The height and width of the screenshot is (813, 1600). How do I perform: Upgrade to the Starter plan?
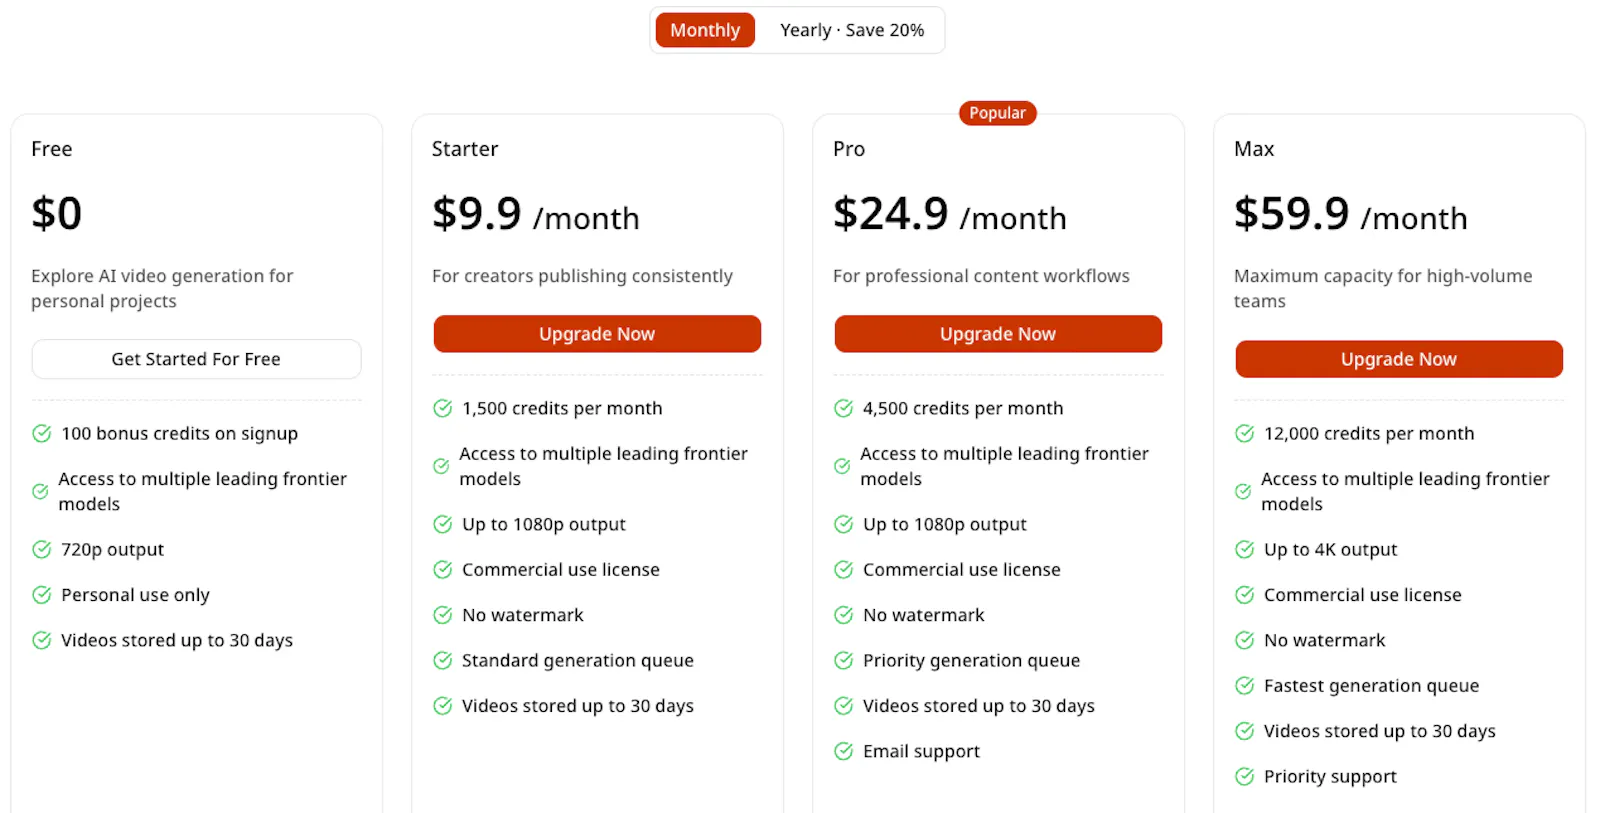point(597,334)
